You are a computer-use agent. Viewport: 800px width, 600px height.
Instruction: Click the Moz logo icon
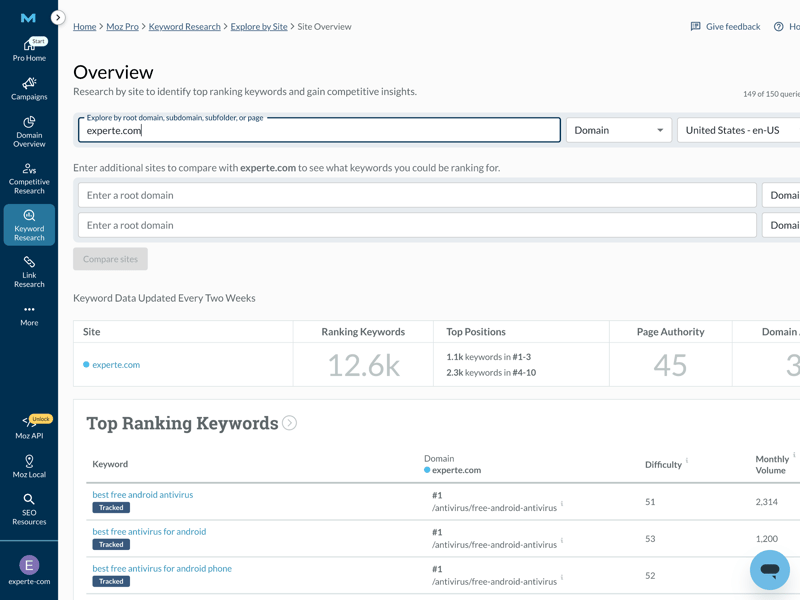(28, 18)
